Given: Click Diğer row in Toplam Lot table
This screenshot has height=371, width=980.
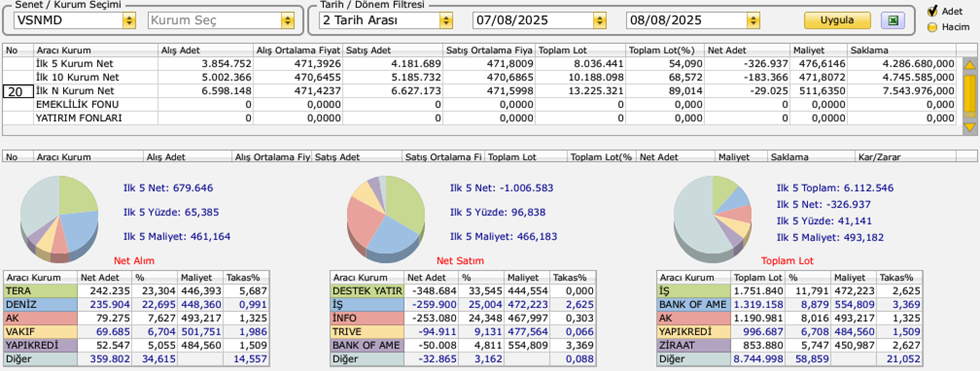Looking at the screenshot, I should pyautogui.click(x=790, y=360).
